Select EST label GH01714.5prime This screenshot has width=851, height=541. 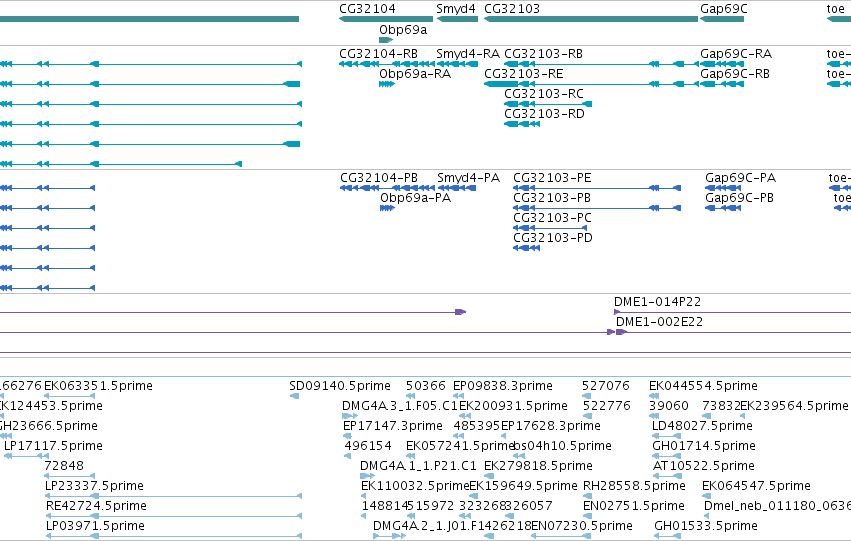pyautogui.click(x=704, y=446)
